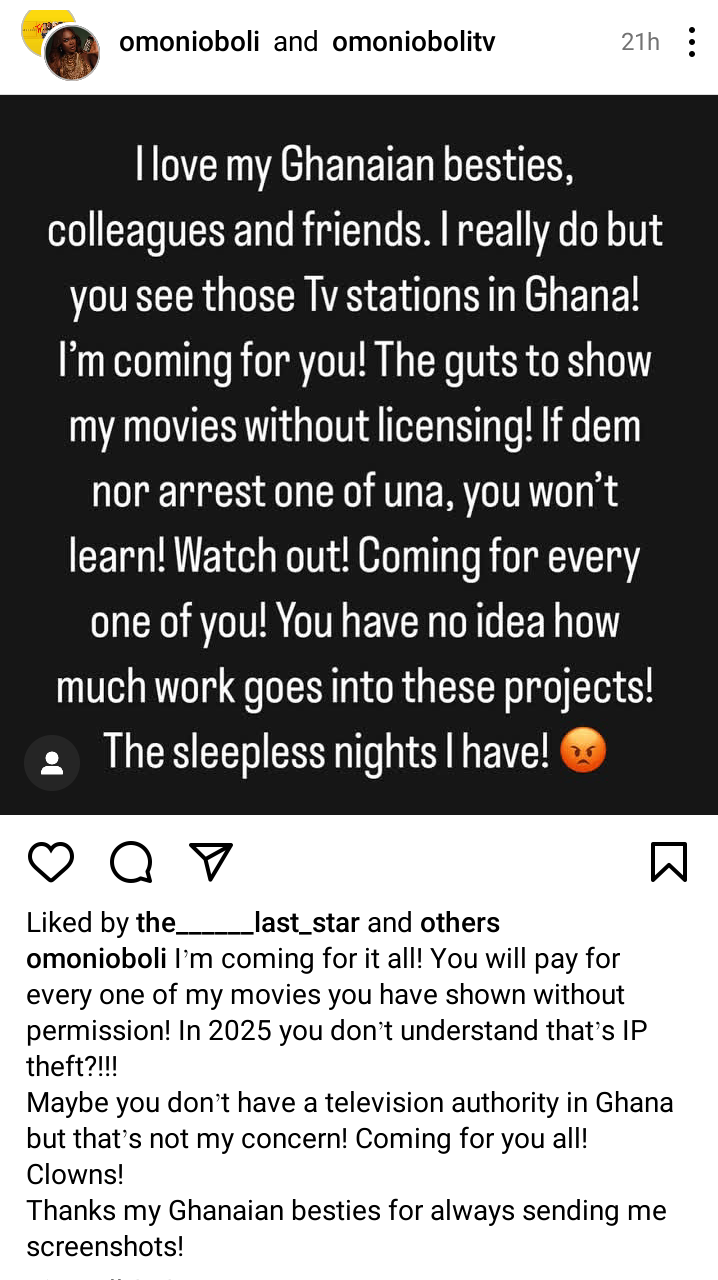Tap the caption line ending with 'screenshots!'
Screen dimensions: 718x1280
[105, 1247]
